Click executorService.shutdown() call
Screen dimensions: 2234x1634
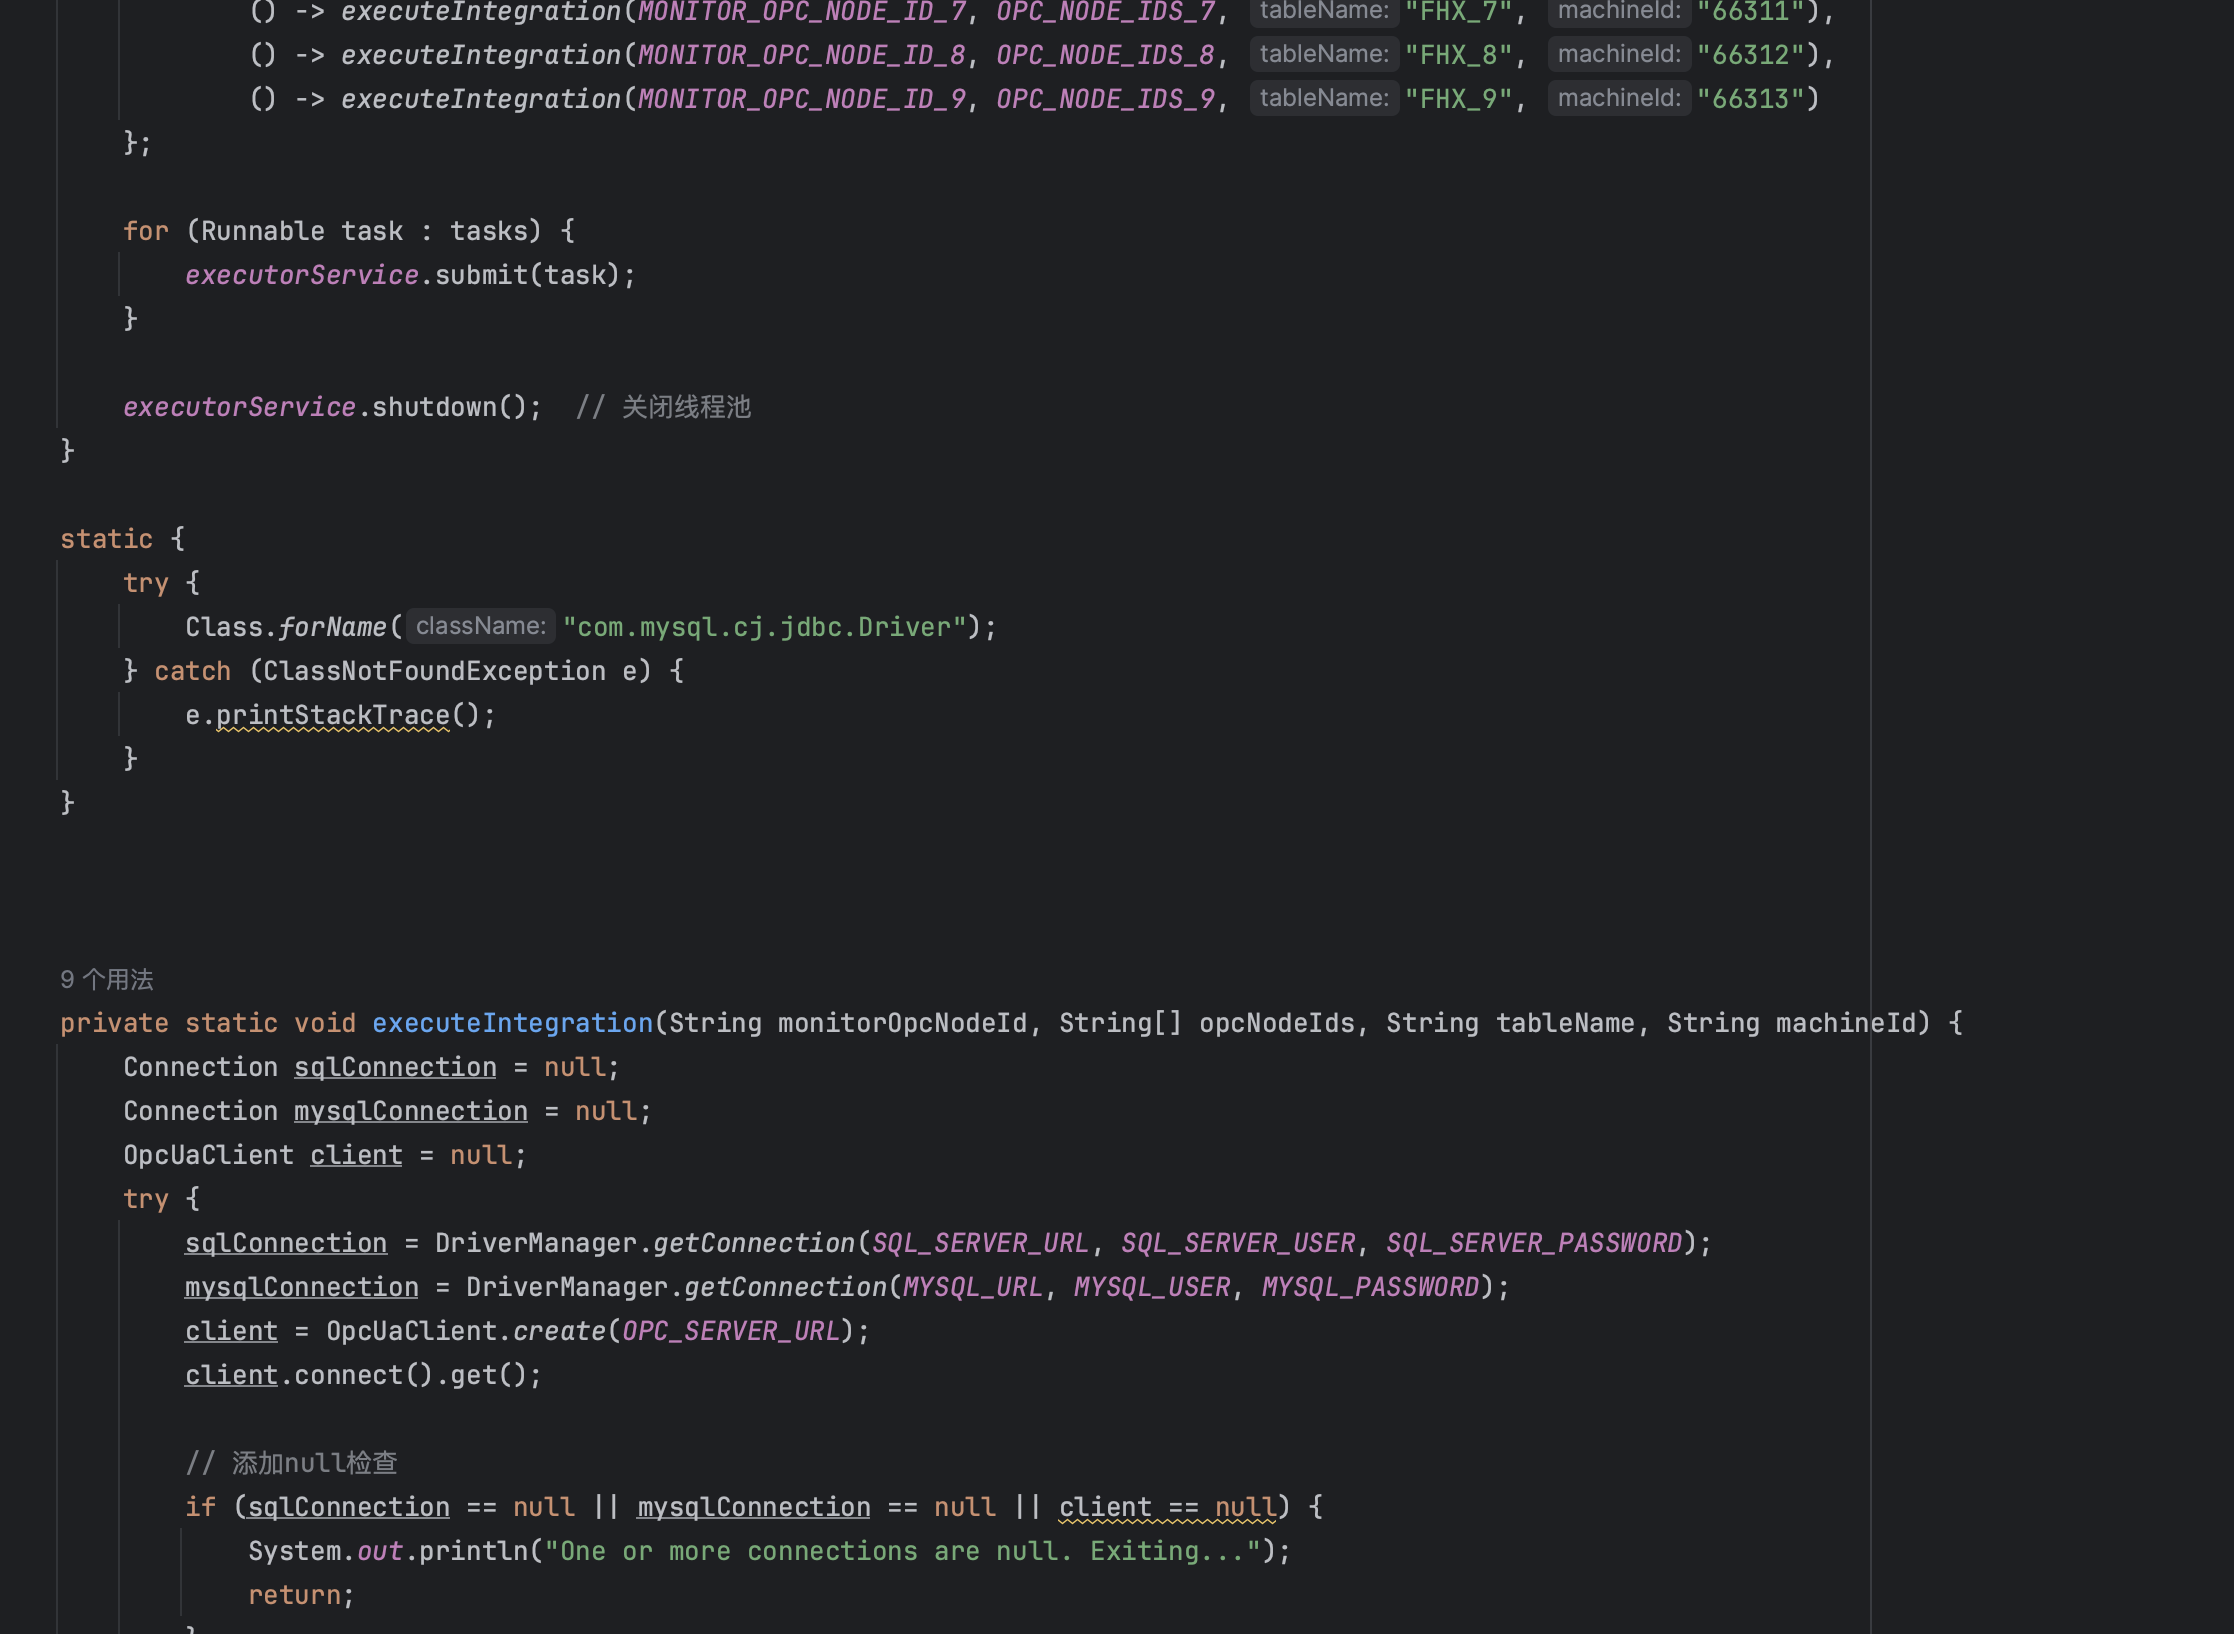332,407
